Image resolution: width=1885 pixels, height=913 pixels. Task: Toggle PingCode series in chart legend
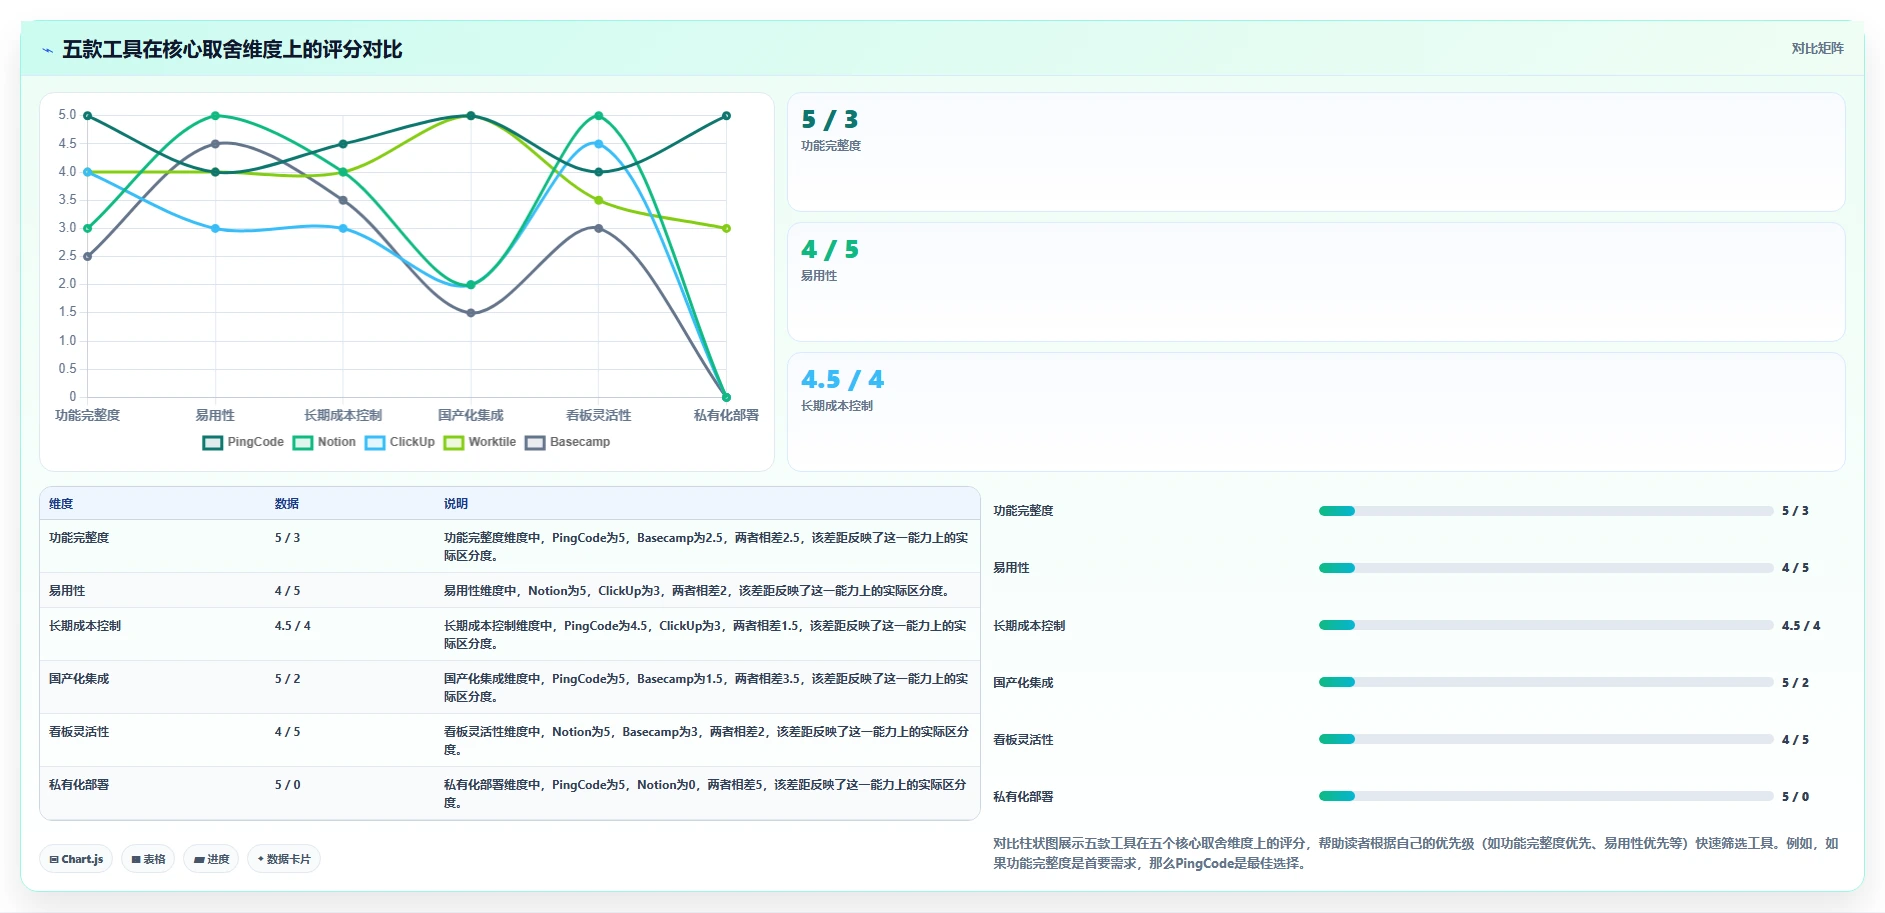(243, 442)
